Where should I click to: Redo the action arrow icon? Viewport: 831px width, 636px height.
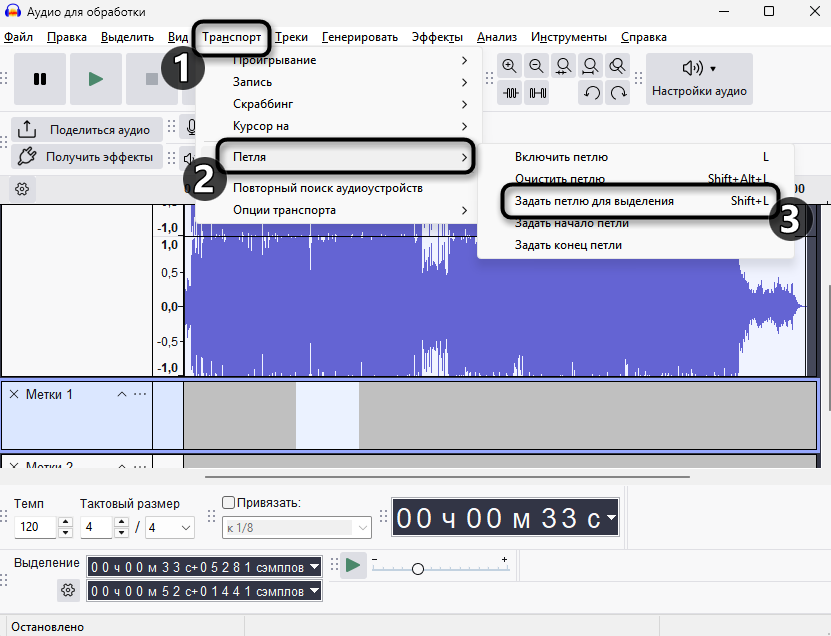(617, 93)
